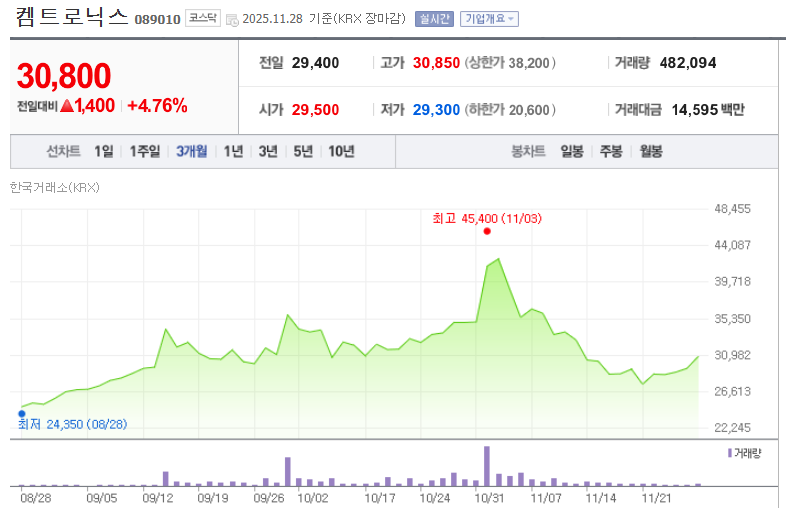This screenshot has width=786, height=508.
Task: Click the stock code 089010
Action: 157,20
